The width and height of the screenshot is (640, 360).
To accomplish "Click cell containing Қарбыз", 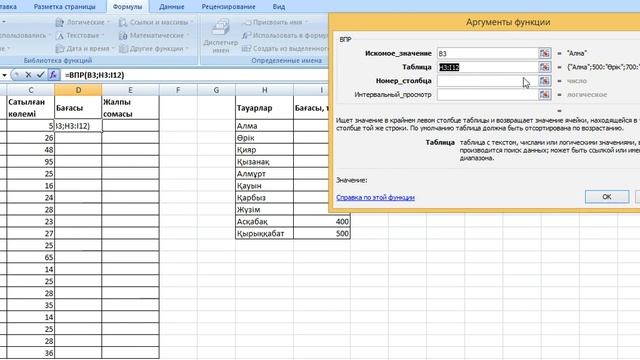I will [x=264, y=198].
